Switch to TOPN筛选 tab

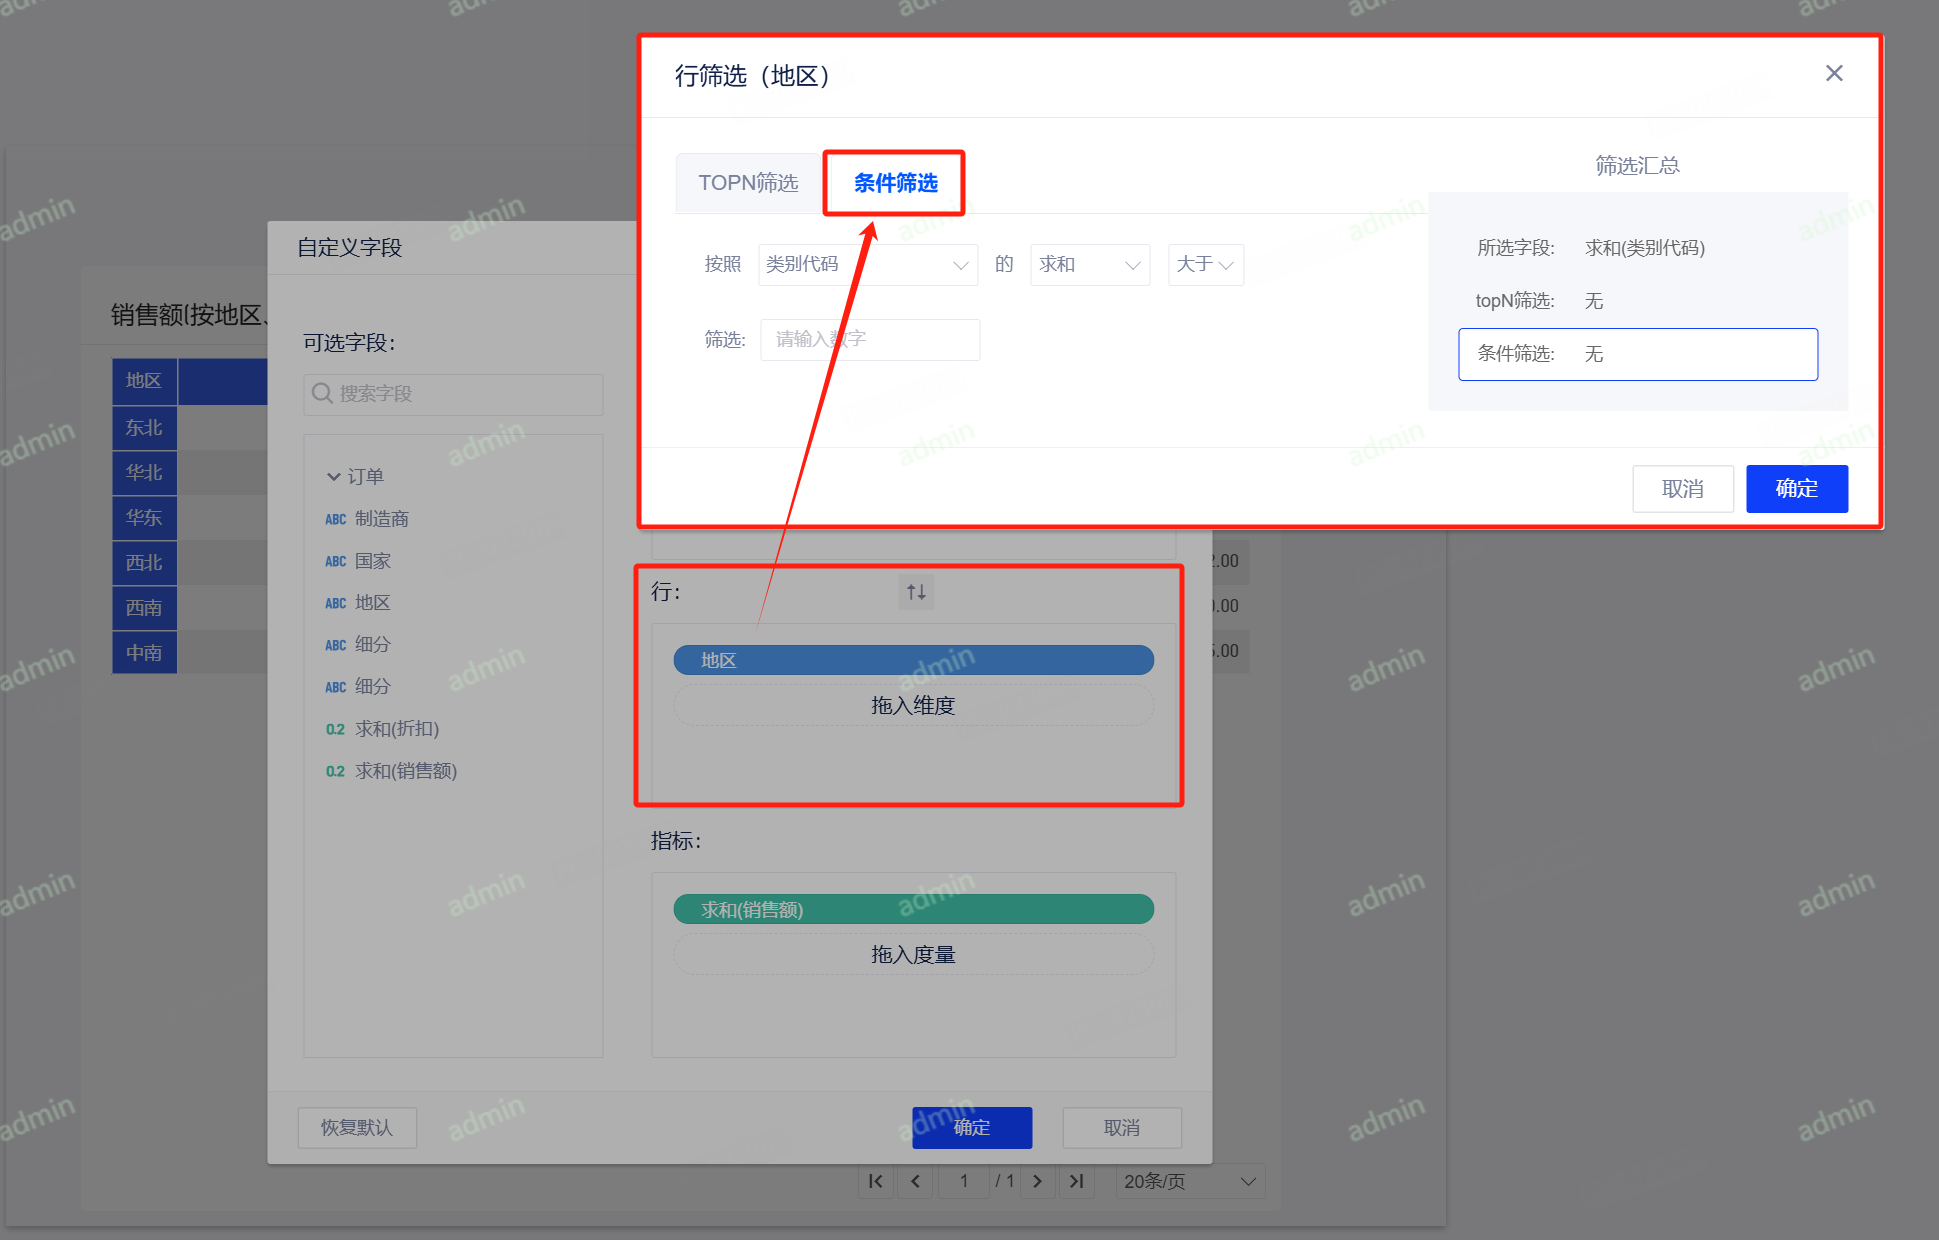(748, 183)
